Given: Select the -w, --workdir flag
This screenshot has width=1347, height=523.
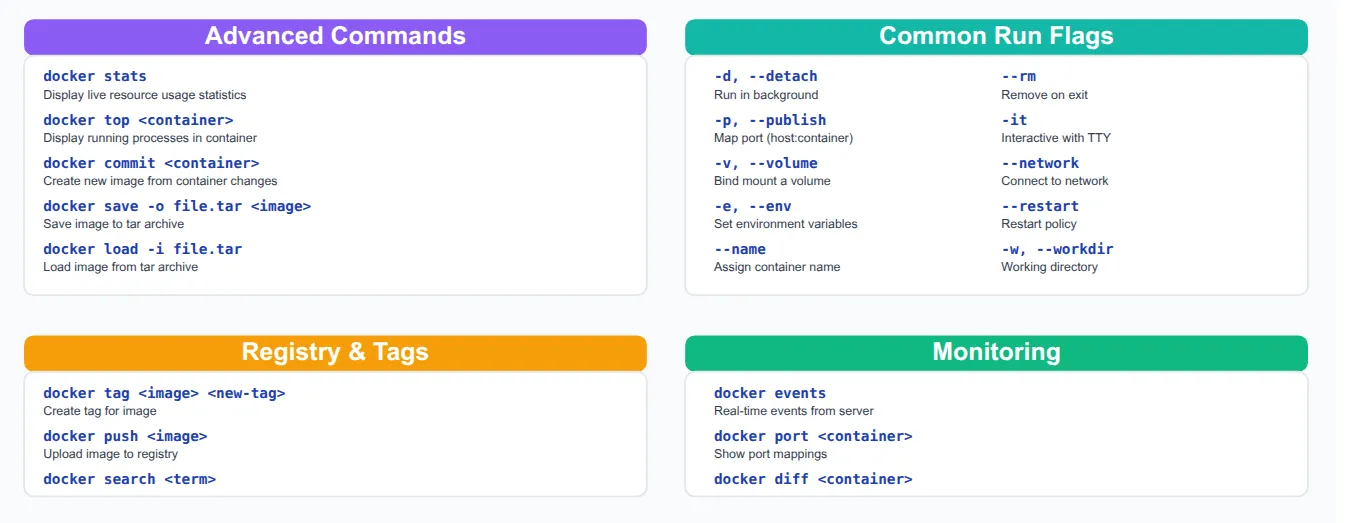Looking at the screenshot, I should pos(1057,249).
